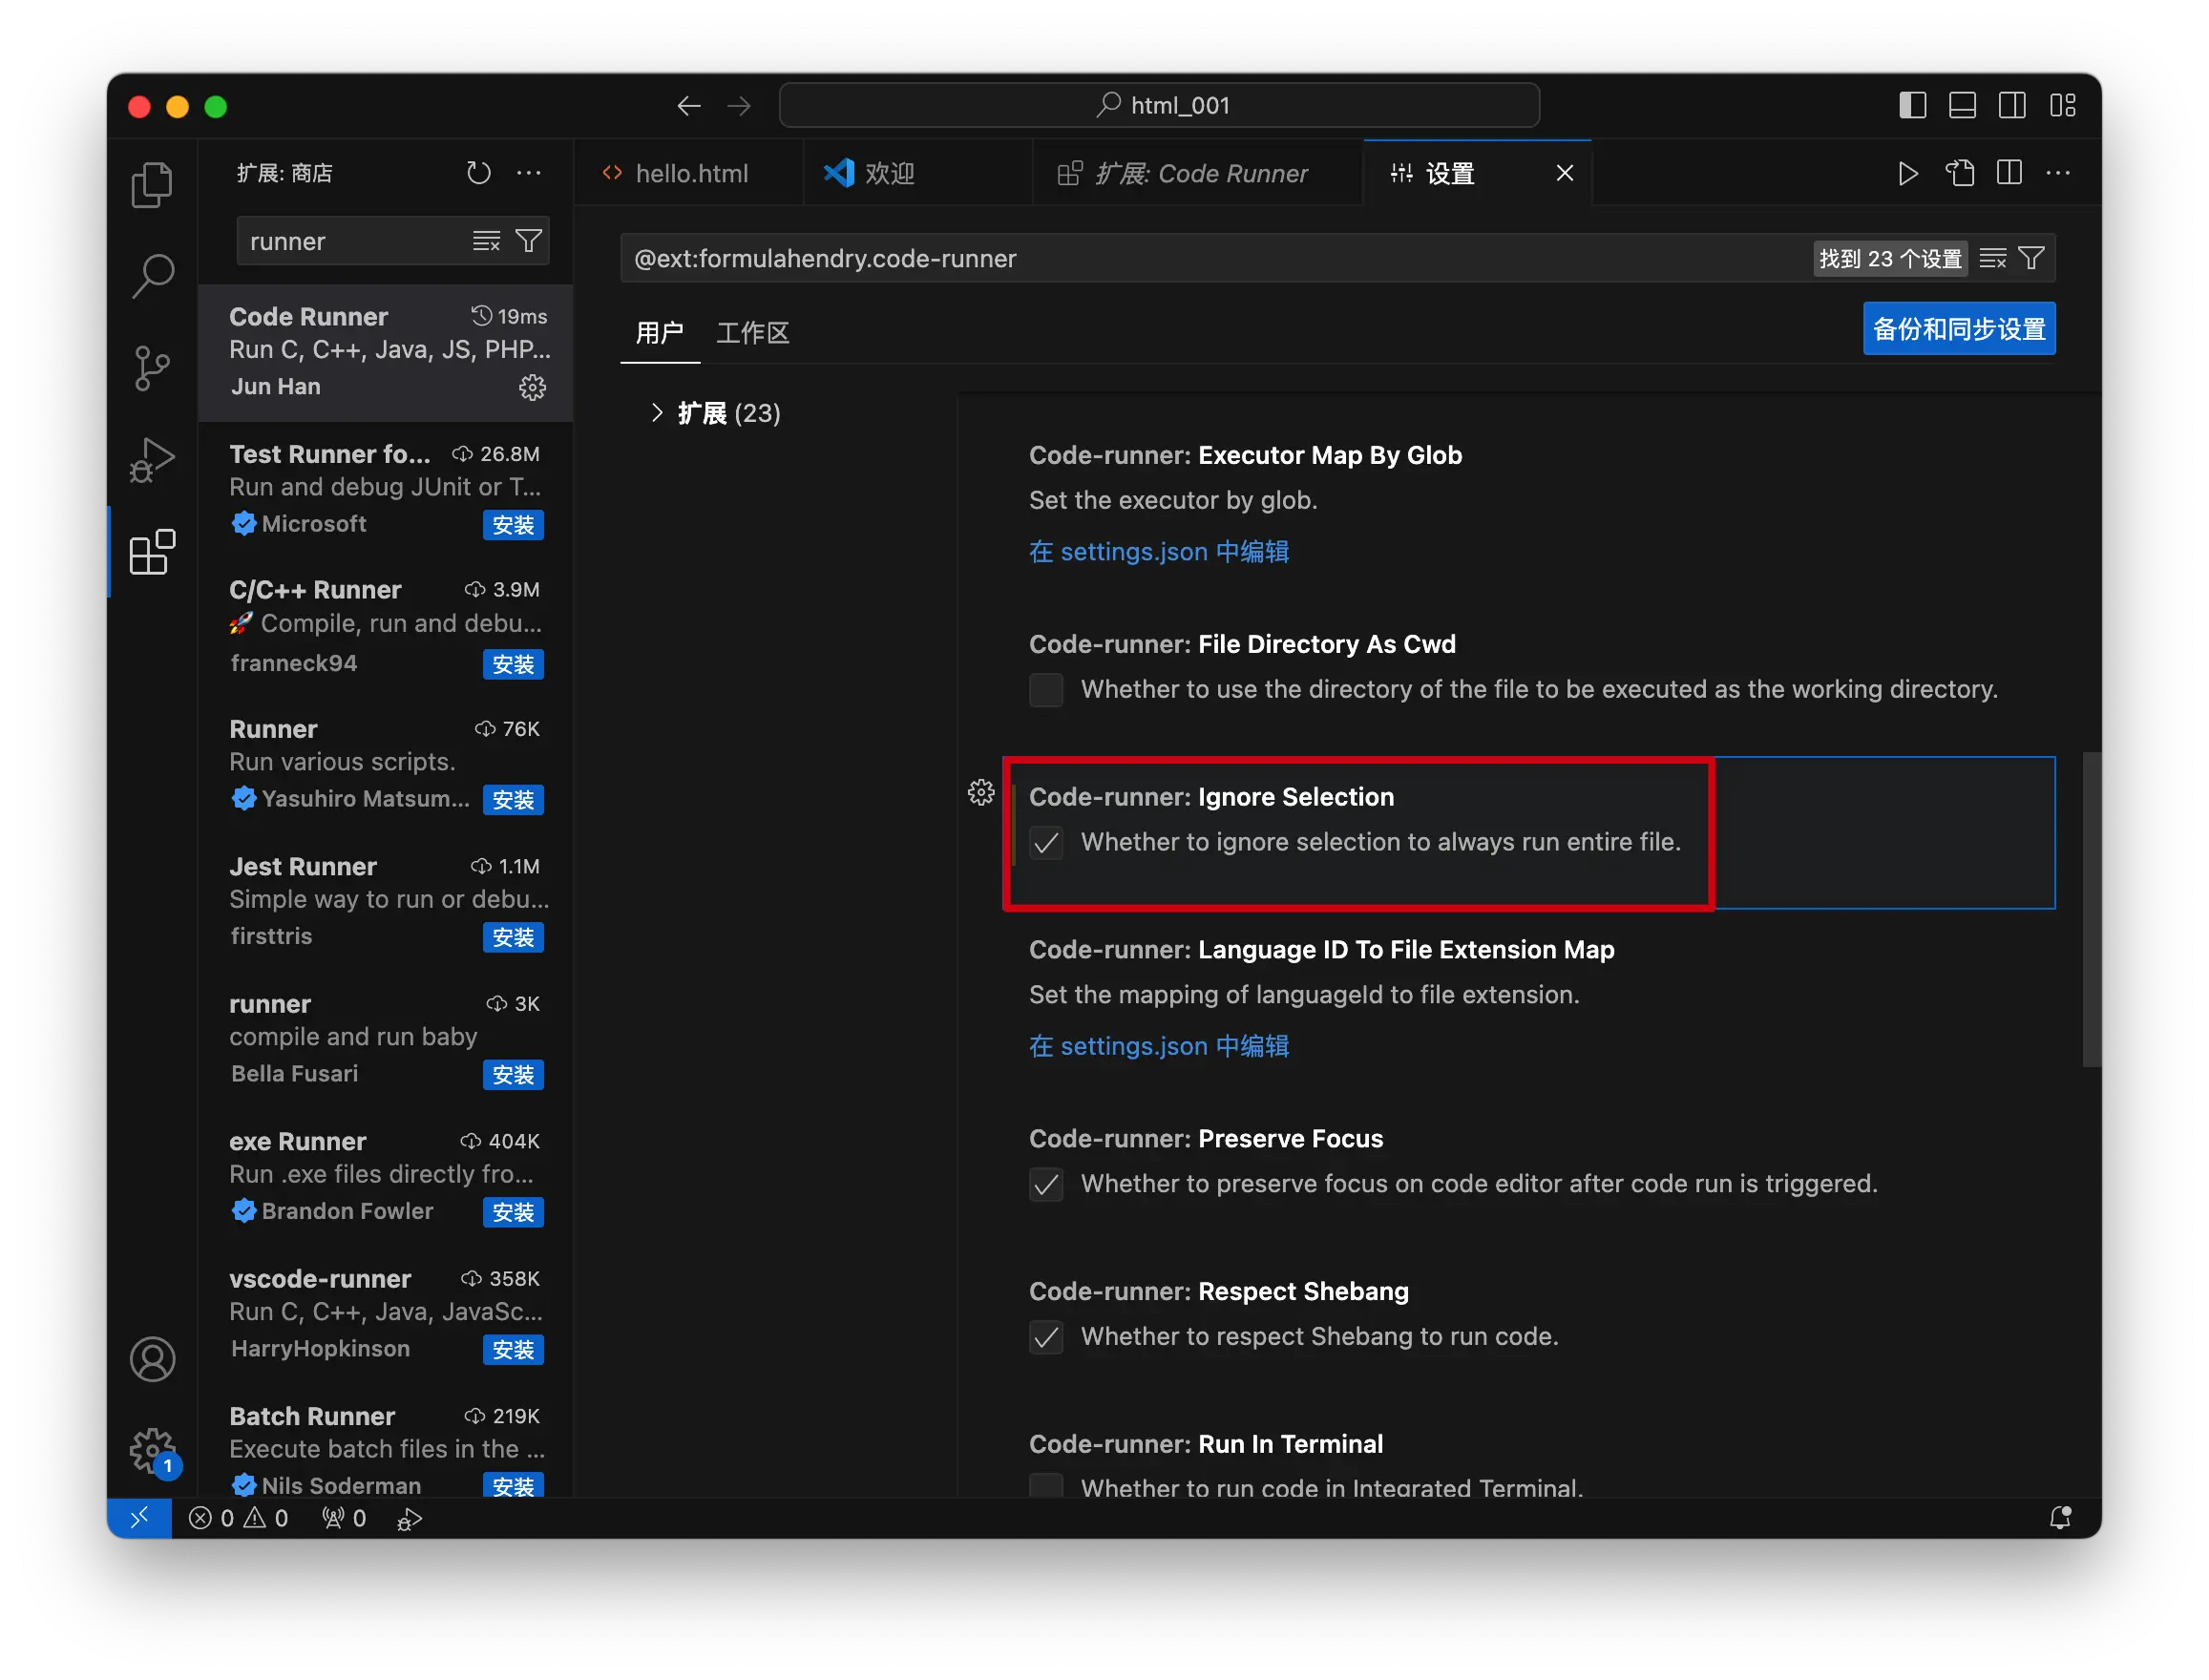Run code with the play icon

coord(1908,173)
